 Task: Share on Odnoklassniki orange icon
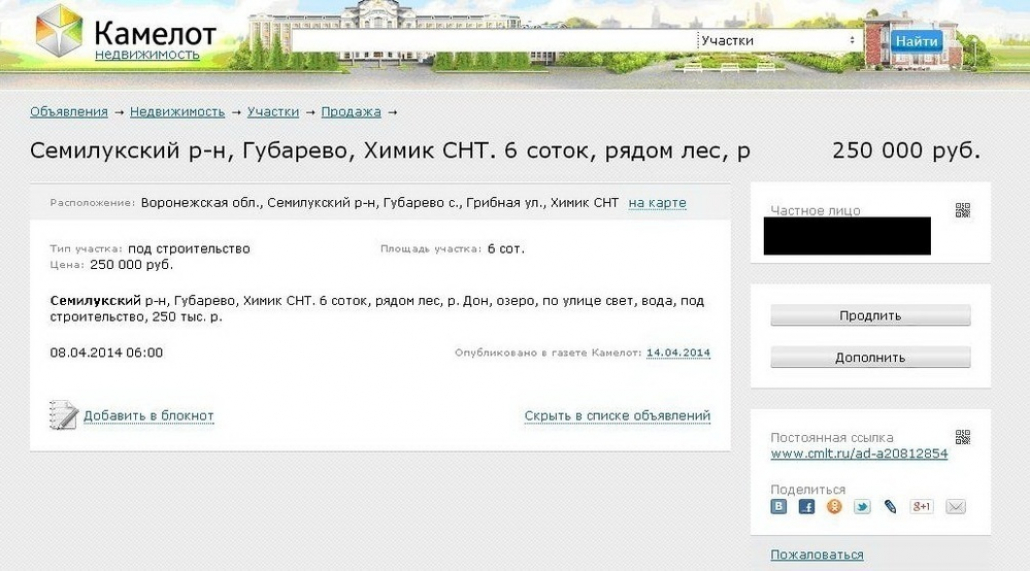[x=834, y=507]
